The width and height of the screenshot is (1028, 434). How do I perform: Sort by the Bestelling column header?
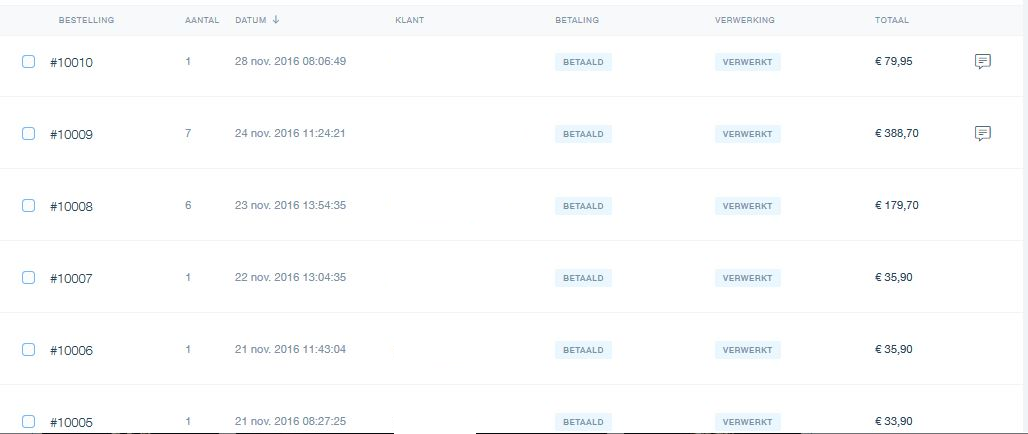[x=87, y=20]
